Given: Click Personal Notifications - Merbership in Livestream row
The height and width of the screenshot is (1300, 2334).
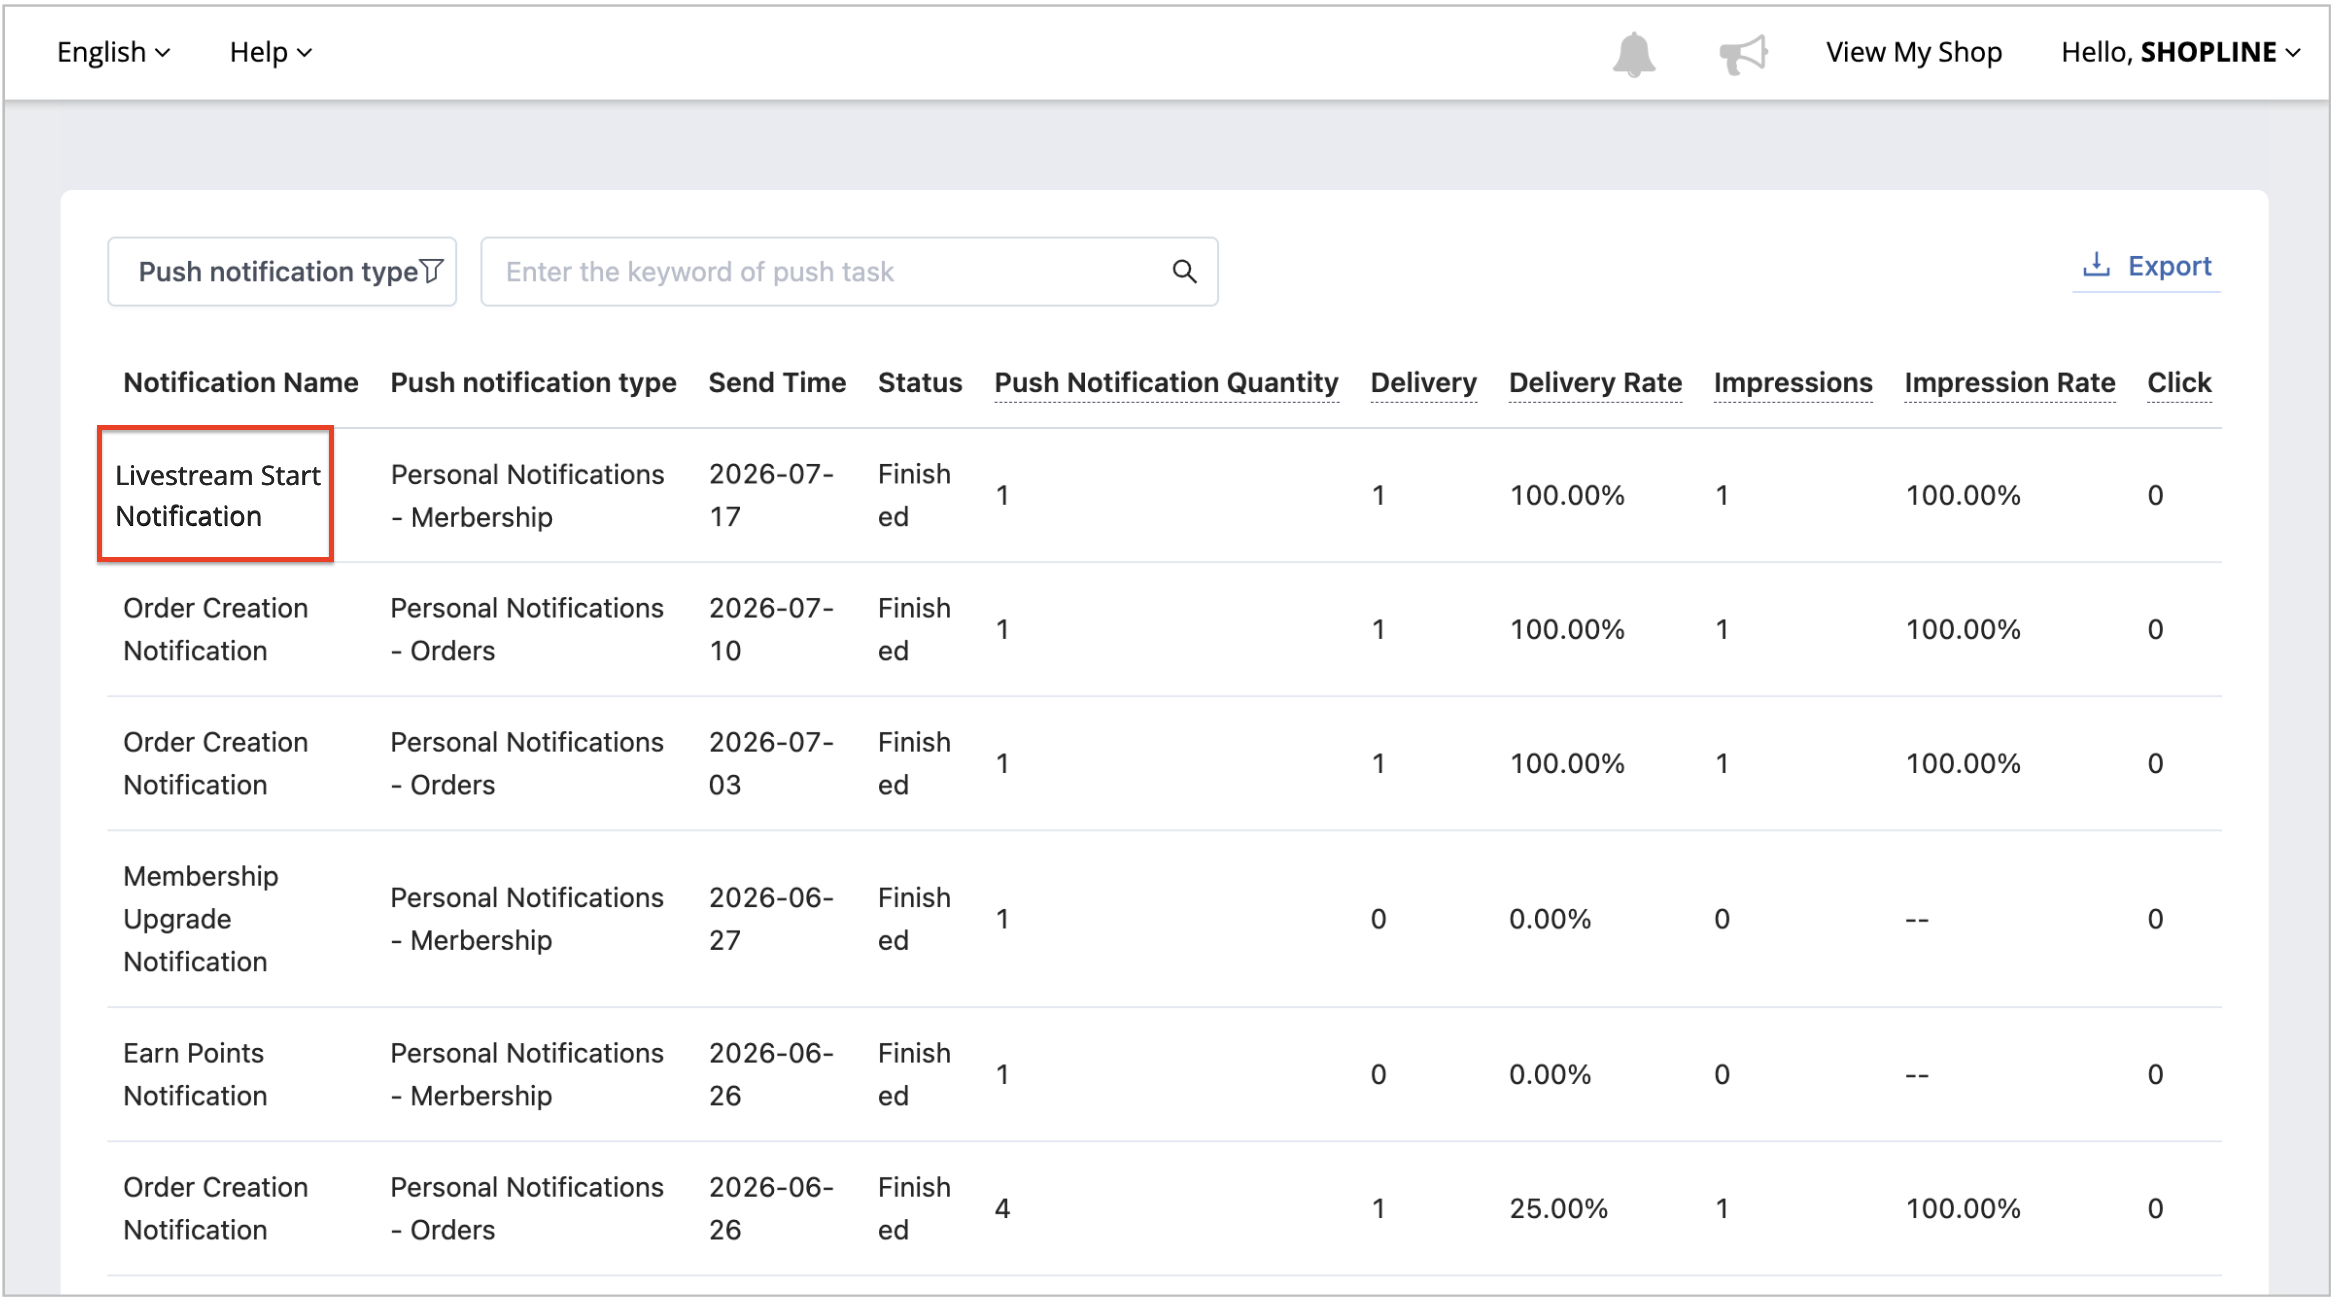Looking at the screenshot, I should tap(527, 496).
